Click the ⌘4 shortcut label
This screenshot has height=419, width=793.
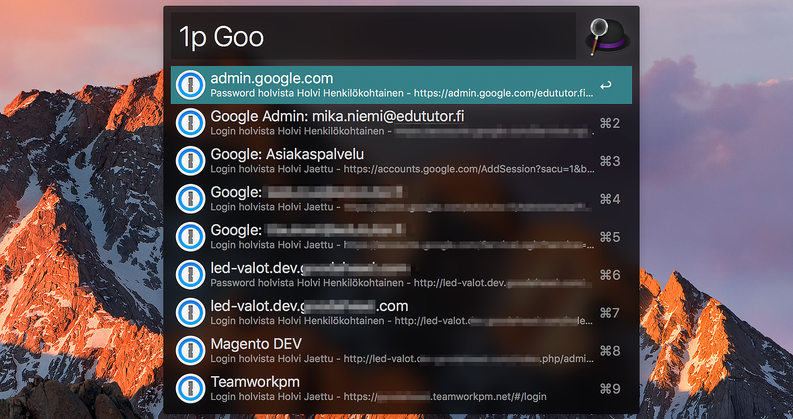pyautogui.click(x=609, y=199)
